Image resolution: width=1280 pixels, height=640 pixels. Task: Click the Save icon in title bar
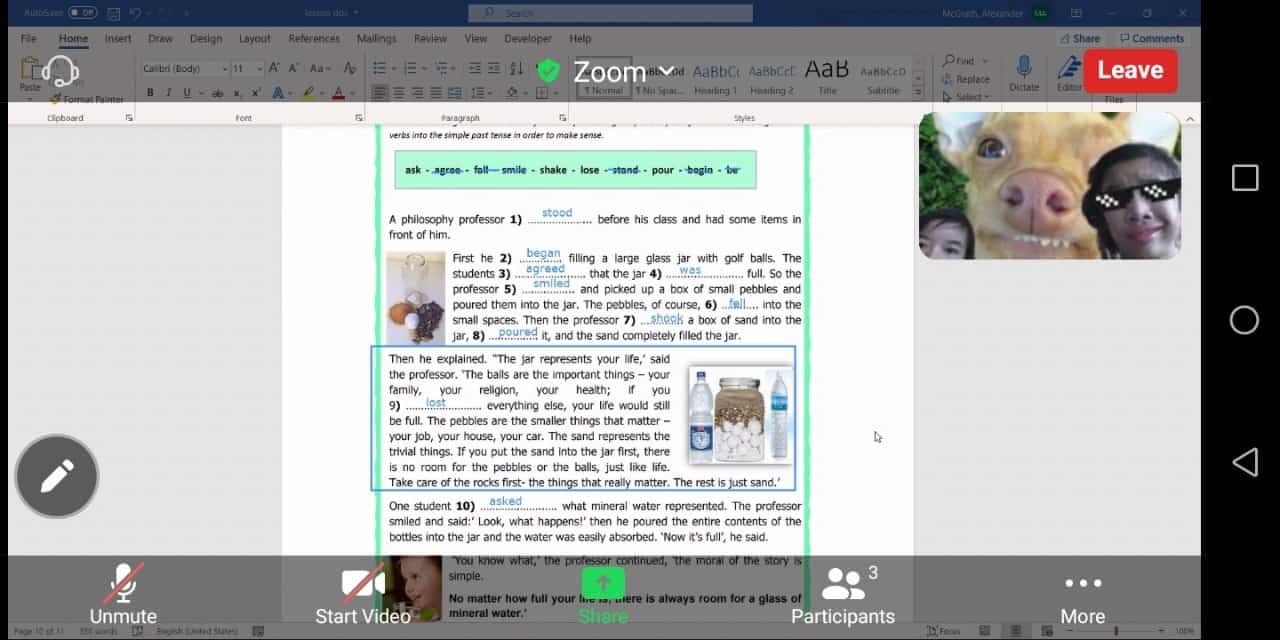pos(112,13)
